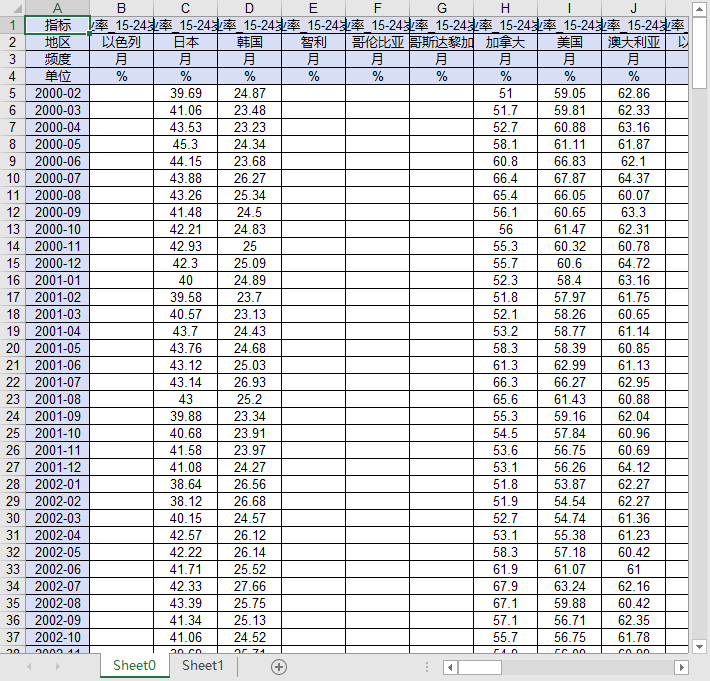710x681 pixels.
Task: Click the 智利 cell
Action: click(313, 42)
